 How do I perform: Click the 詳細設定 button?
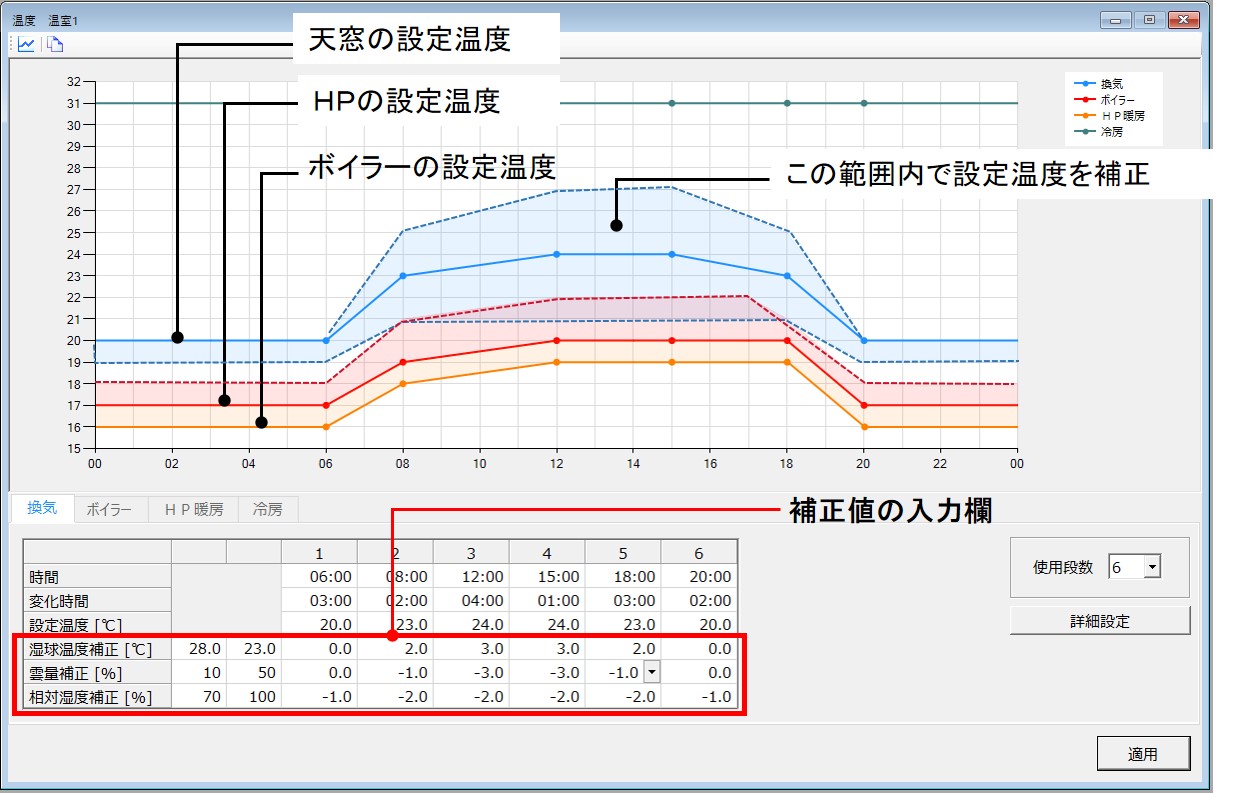[x=1100, y=621]
